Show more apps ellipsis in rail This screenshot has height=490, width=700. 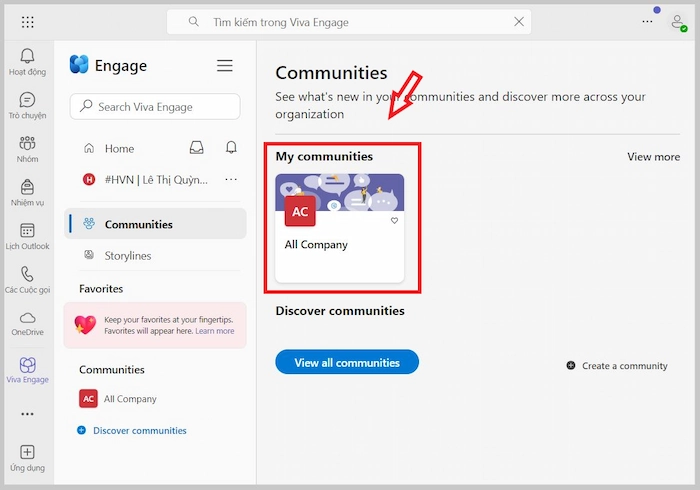click(x=27, y=414)
